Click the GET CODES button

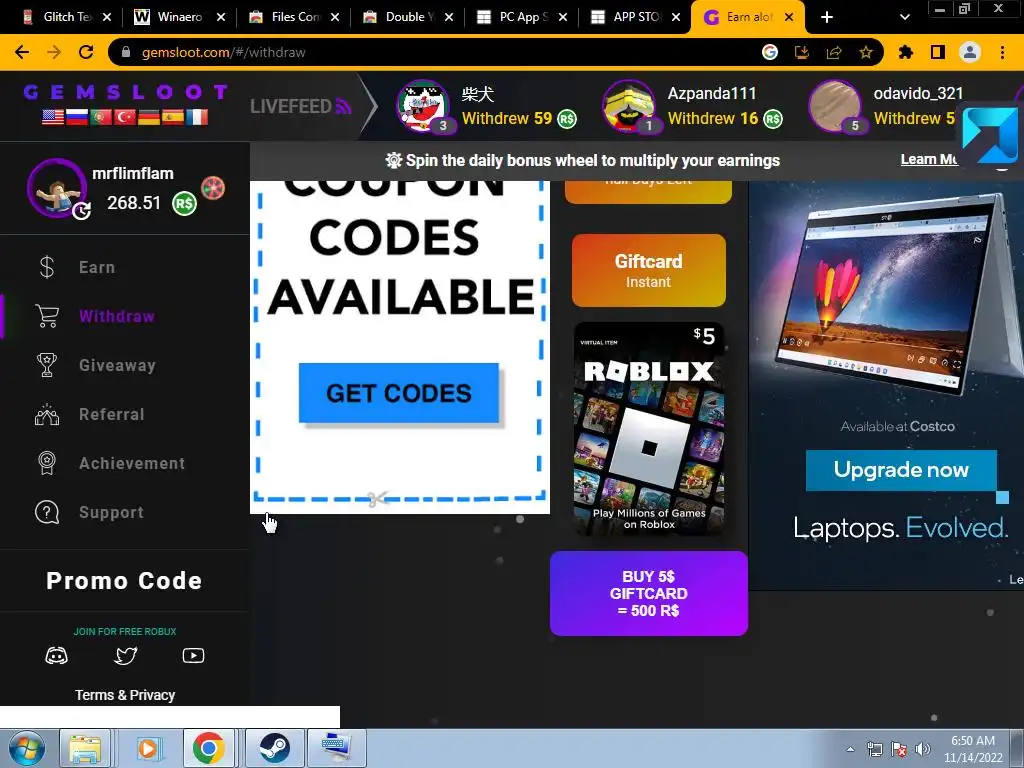coord(398,393)
